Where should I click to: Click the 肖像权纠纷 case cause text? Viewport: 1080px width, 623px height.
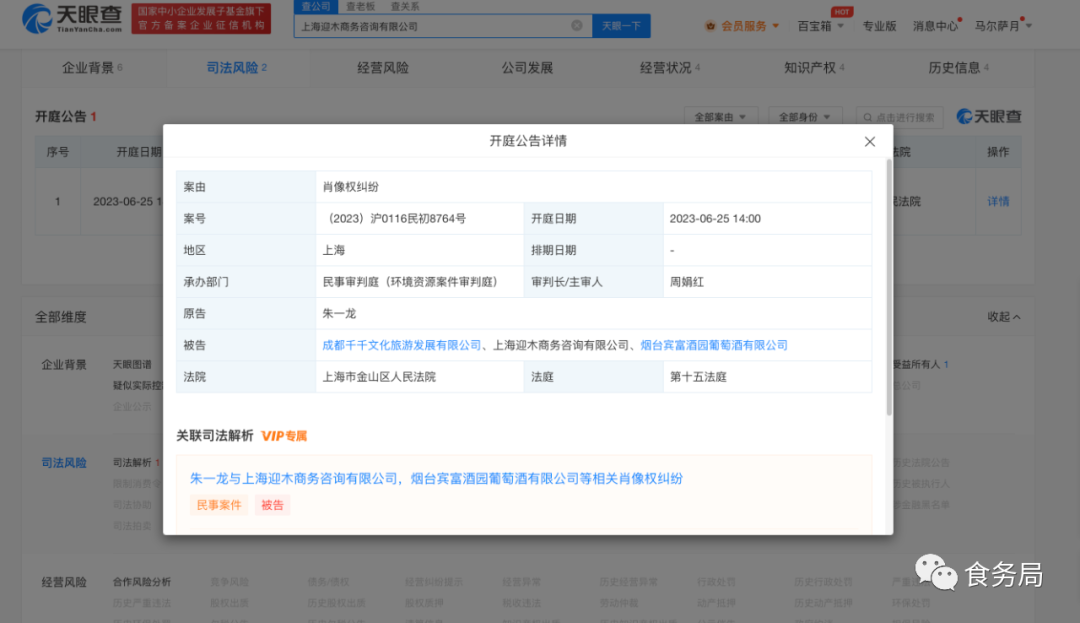pos(351,187)
